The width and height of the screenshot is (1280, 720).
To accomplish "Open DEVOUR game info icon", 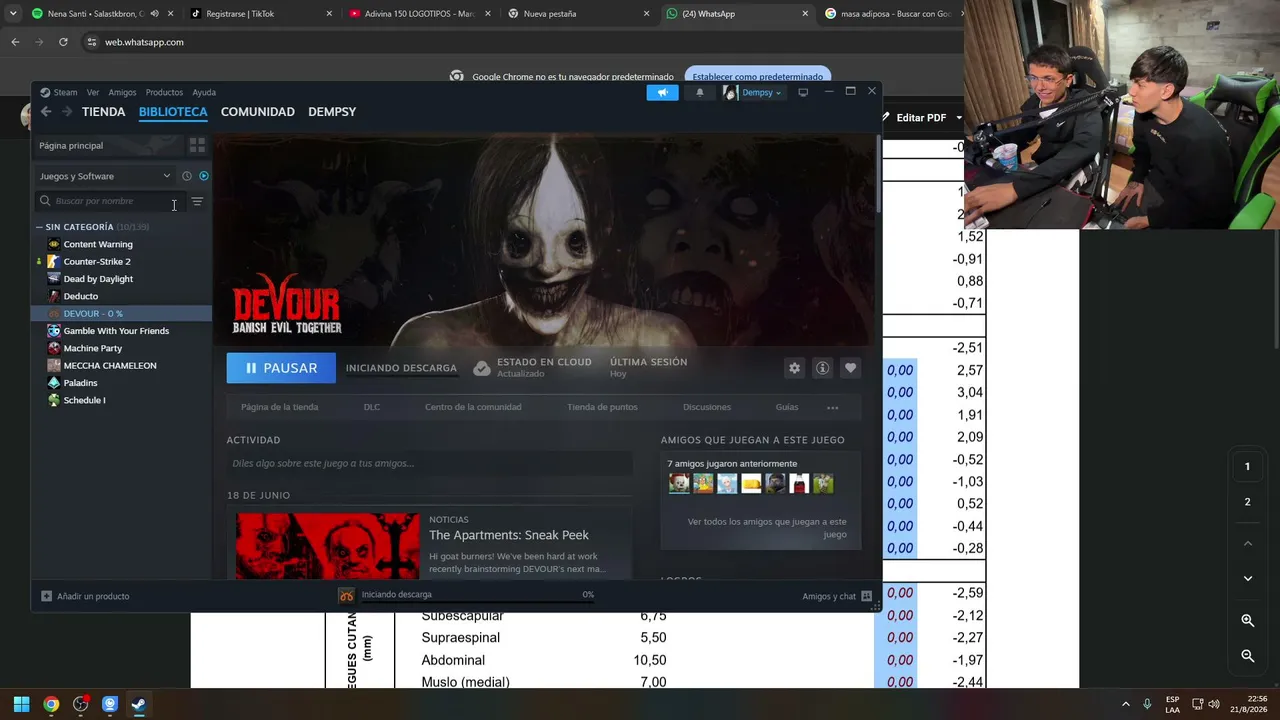I will coord(822,368).
